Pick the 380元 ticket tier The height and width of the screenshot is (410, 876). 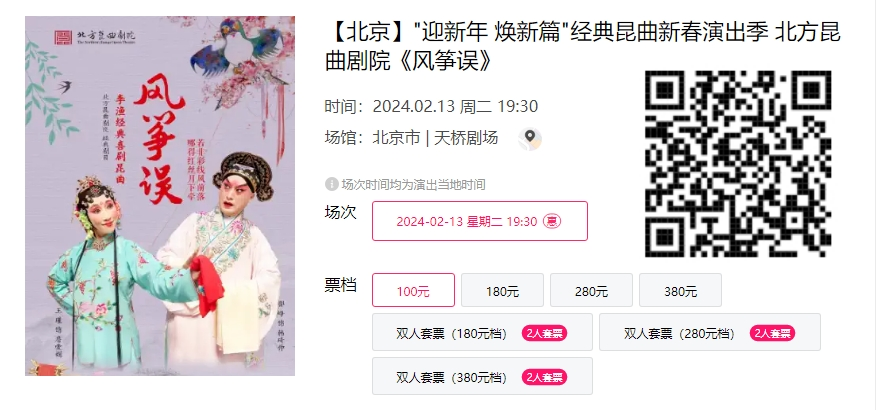pyautogui.click(x=680, y=290)
